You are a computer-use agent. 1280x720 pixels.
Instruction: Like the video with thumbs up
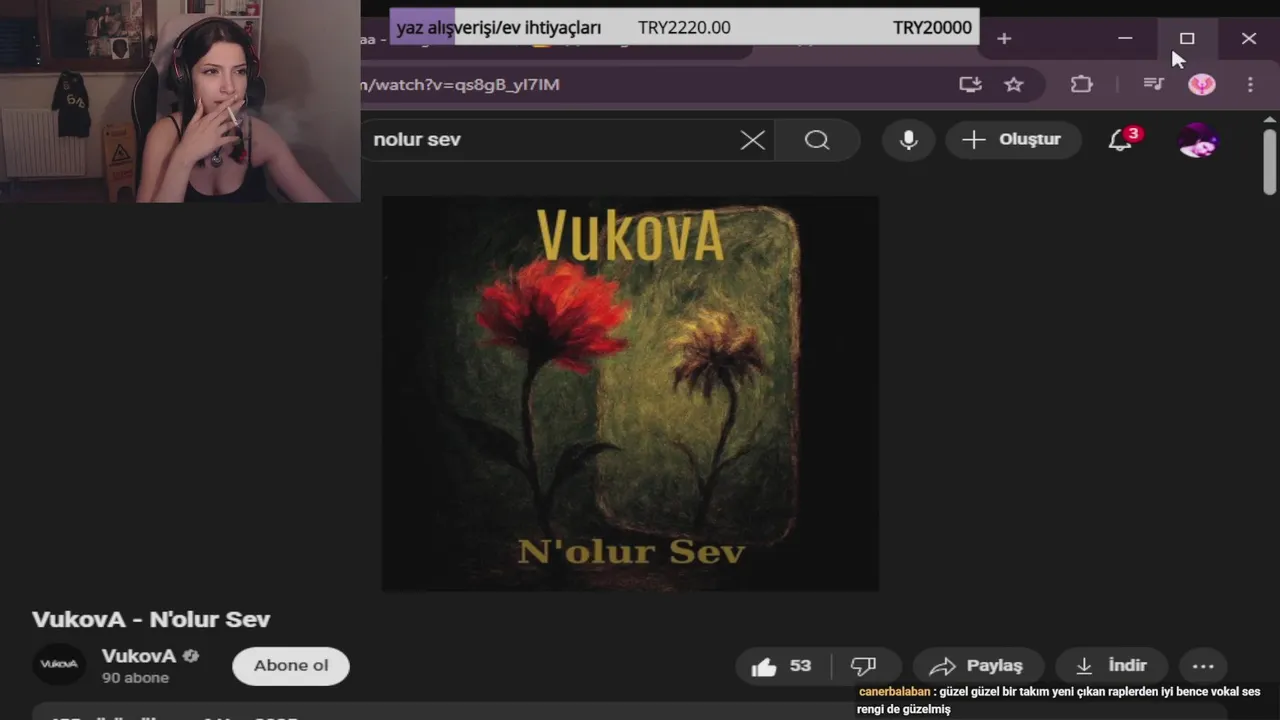[785, 666]
